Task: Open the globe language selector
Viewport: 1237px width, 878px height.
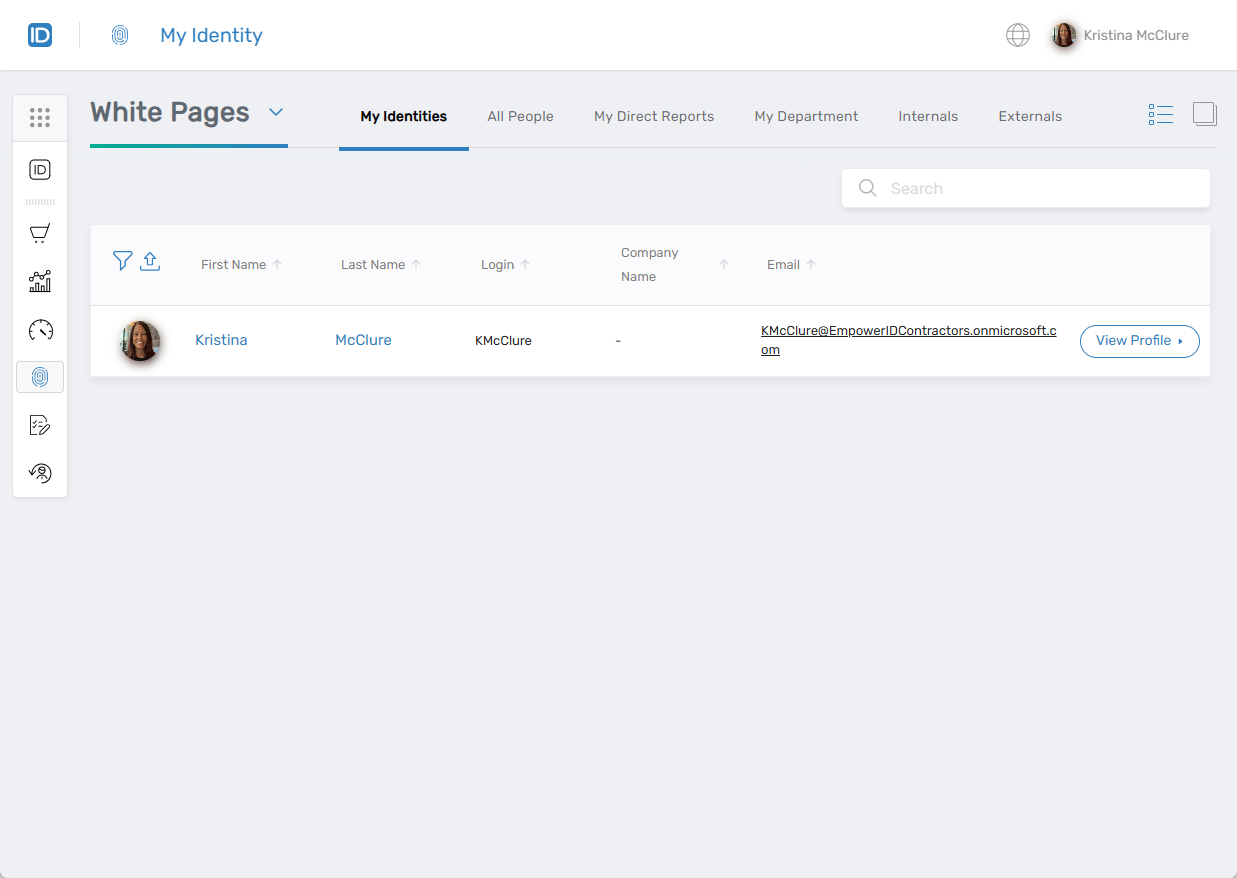Action: tap(1017, 34)
